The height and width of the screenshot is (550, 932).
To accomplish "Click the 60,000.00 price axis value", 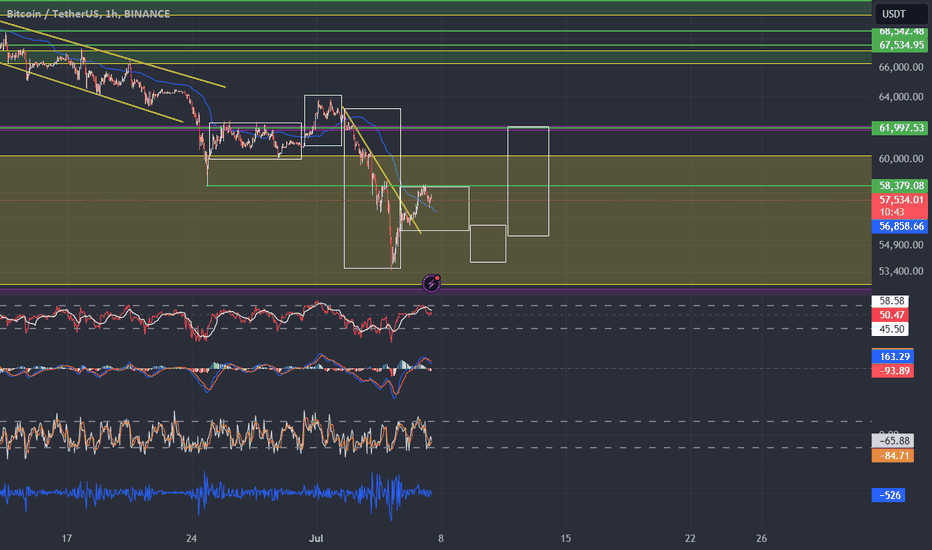I will (x=901, y=159).
